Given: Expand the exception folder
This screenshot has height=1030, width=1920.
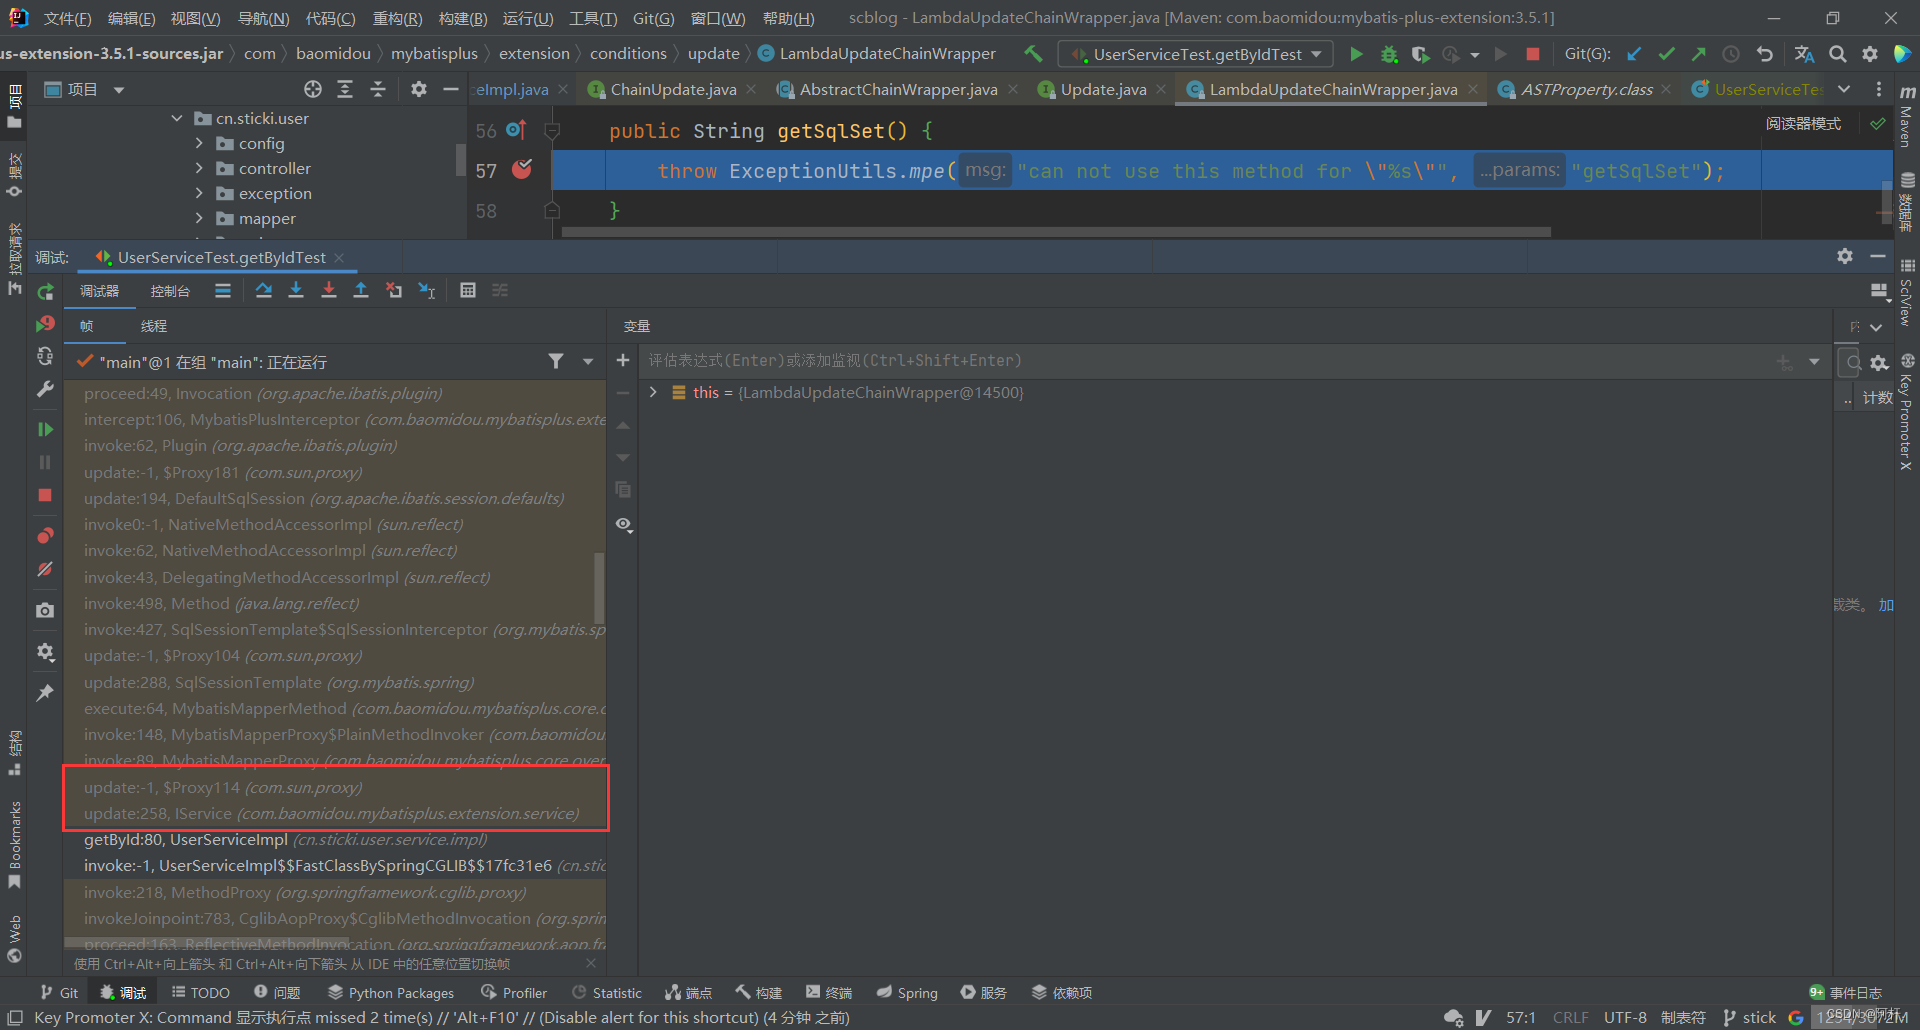Looking at the screenshot, I should click(199, 193).
